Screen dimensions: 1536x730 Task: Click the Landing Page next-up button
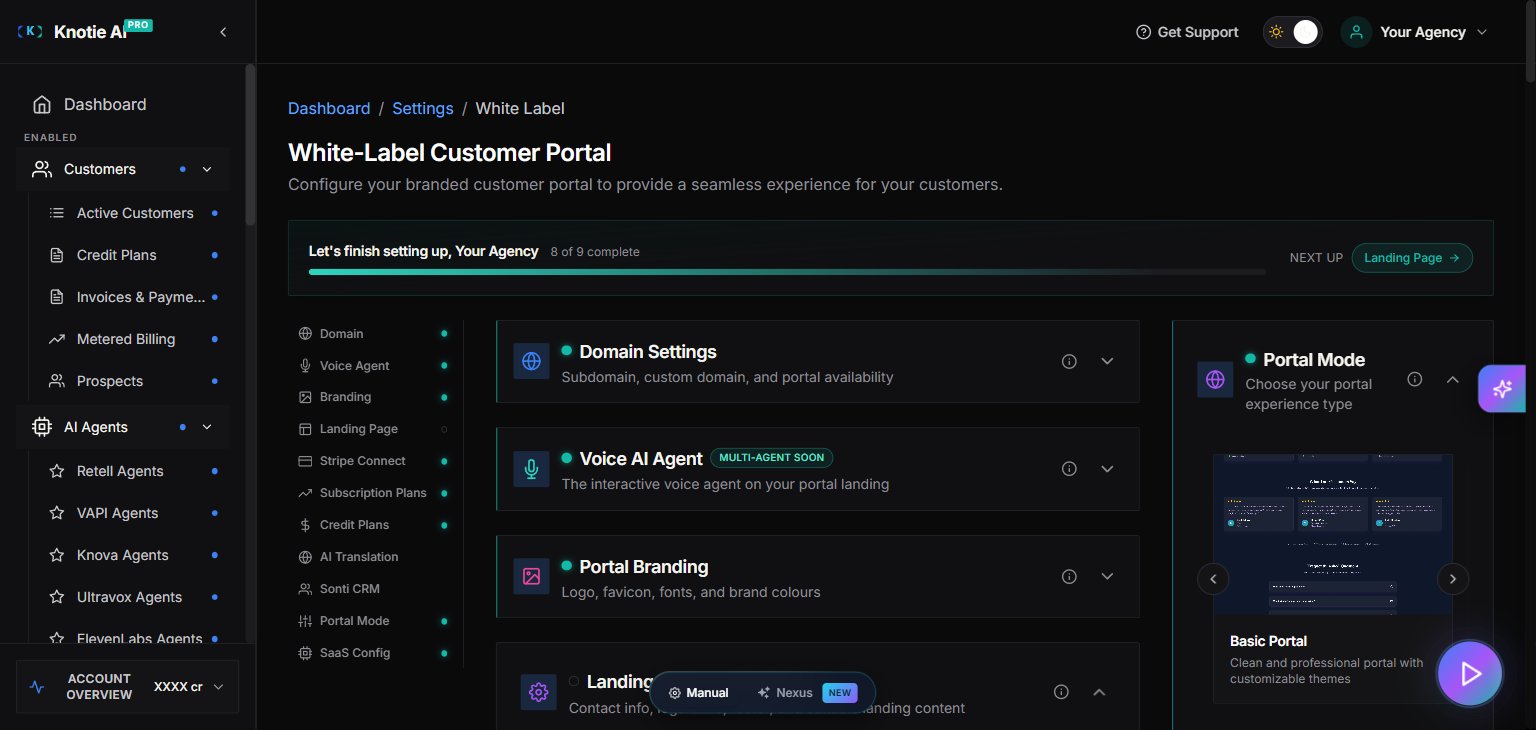(1411, 258)
